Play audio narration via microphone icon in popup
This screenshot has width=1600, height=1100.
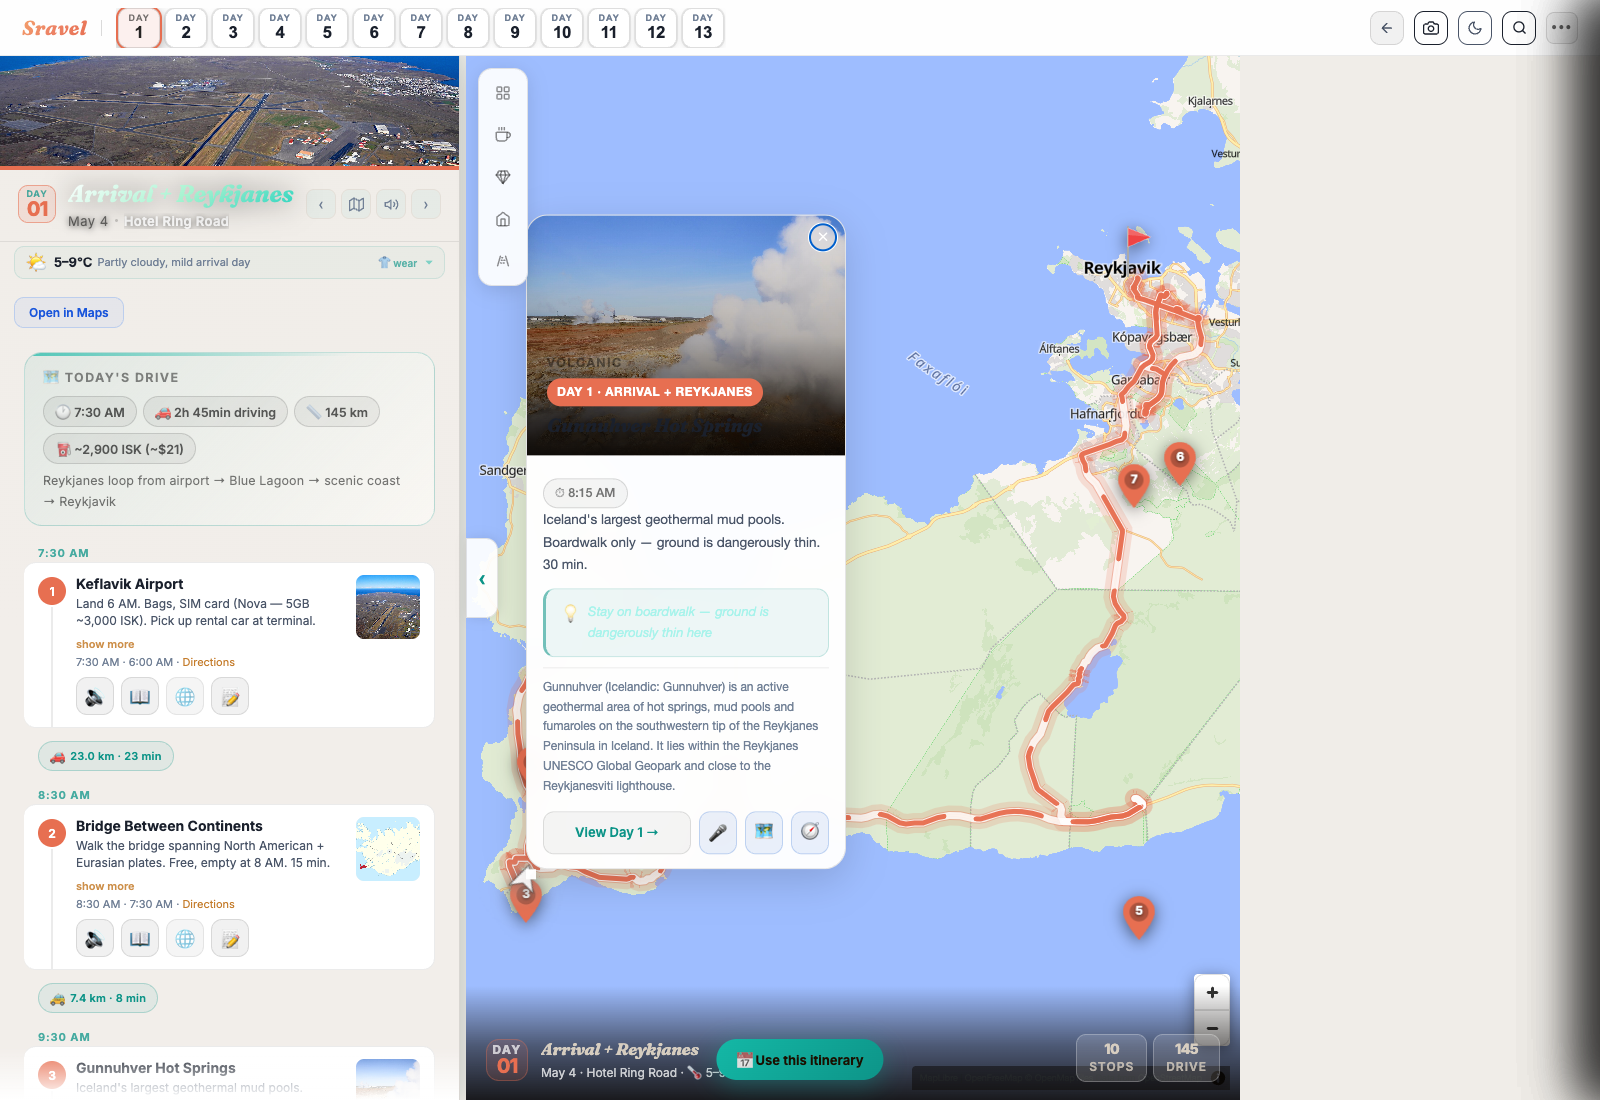coord(717,832)
